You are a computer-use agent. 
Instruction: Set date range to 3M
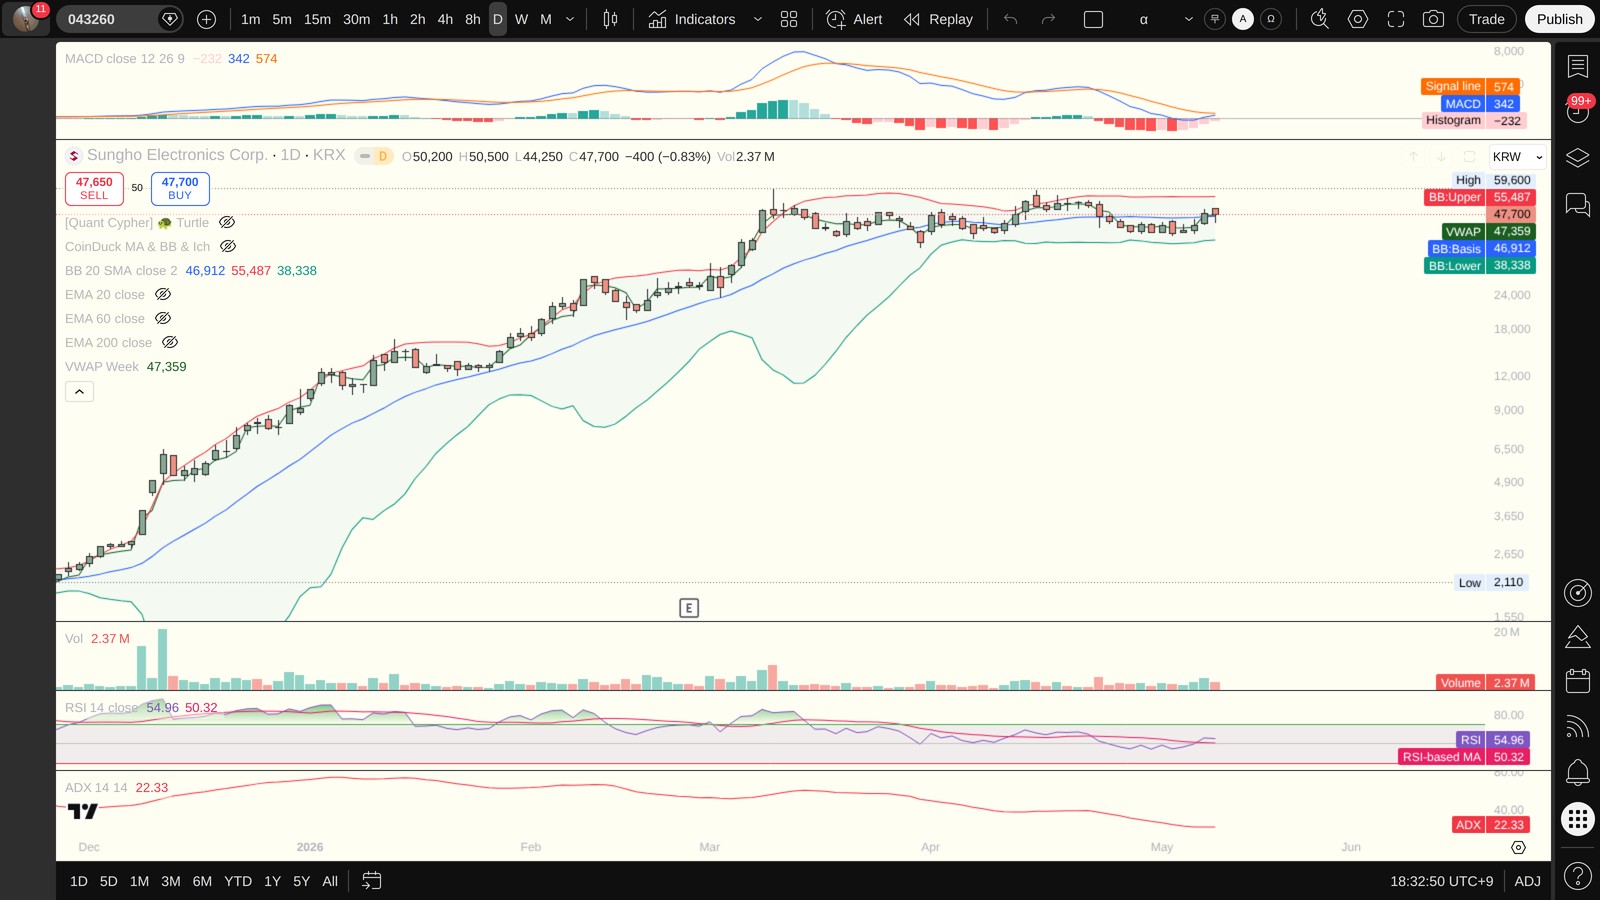[x=171, y=881]
